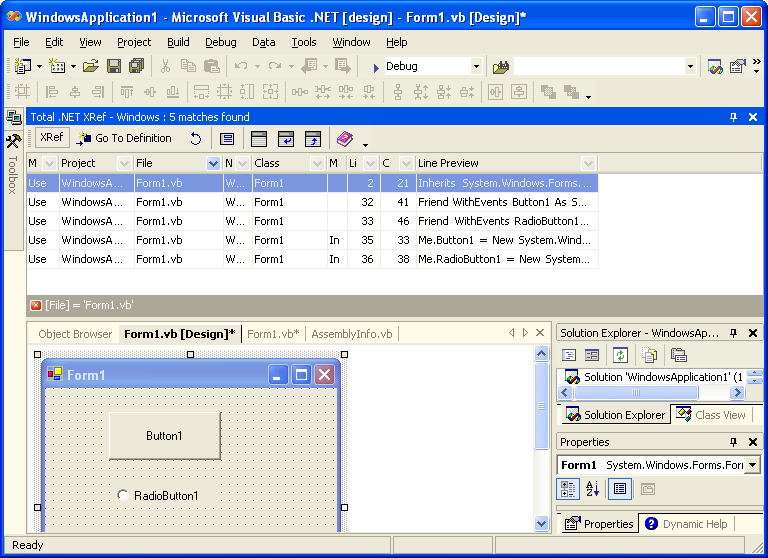Save the file with the floppy icon

click(114, 66)
